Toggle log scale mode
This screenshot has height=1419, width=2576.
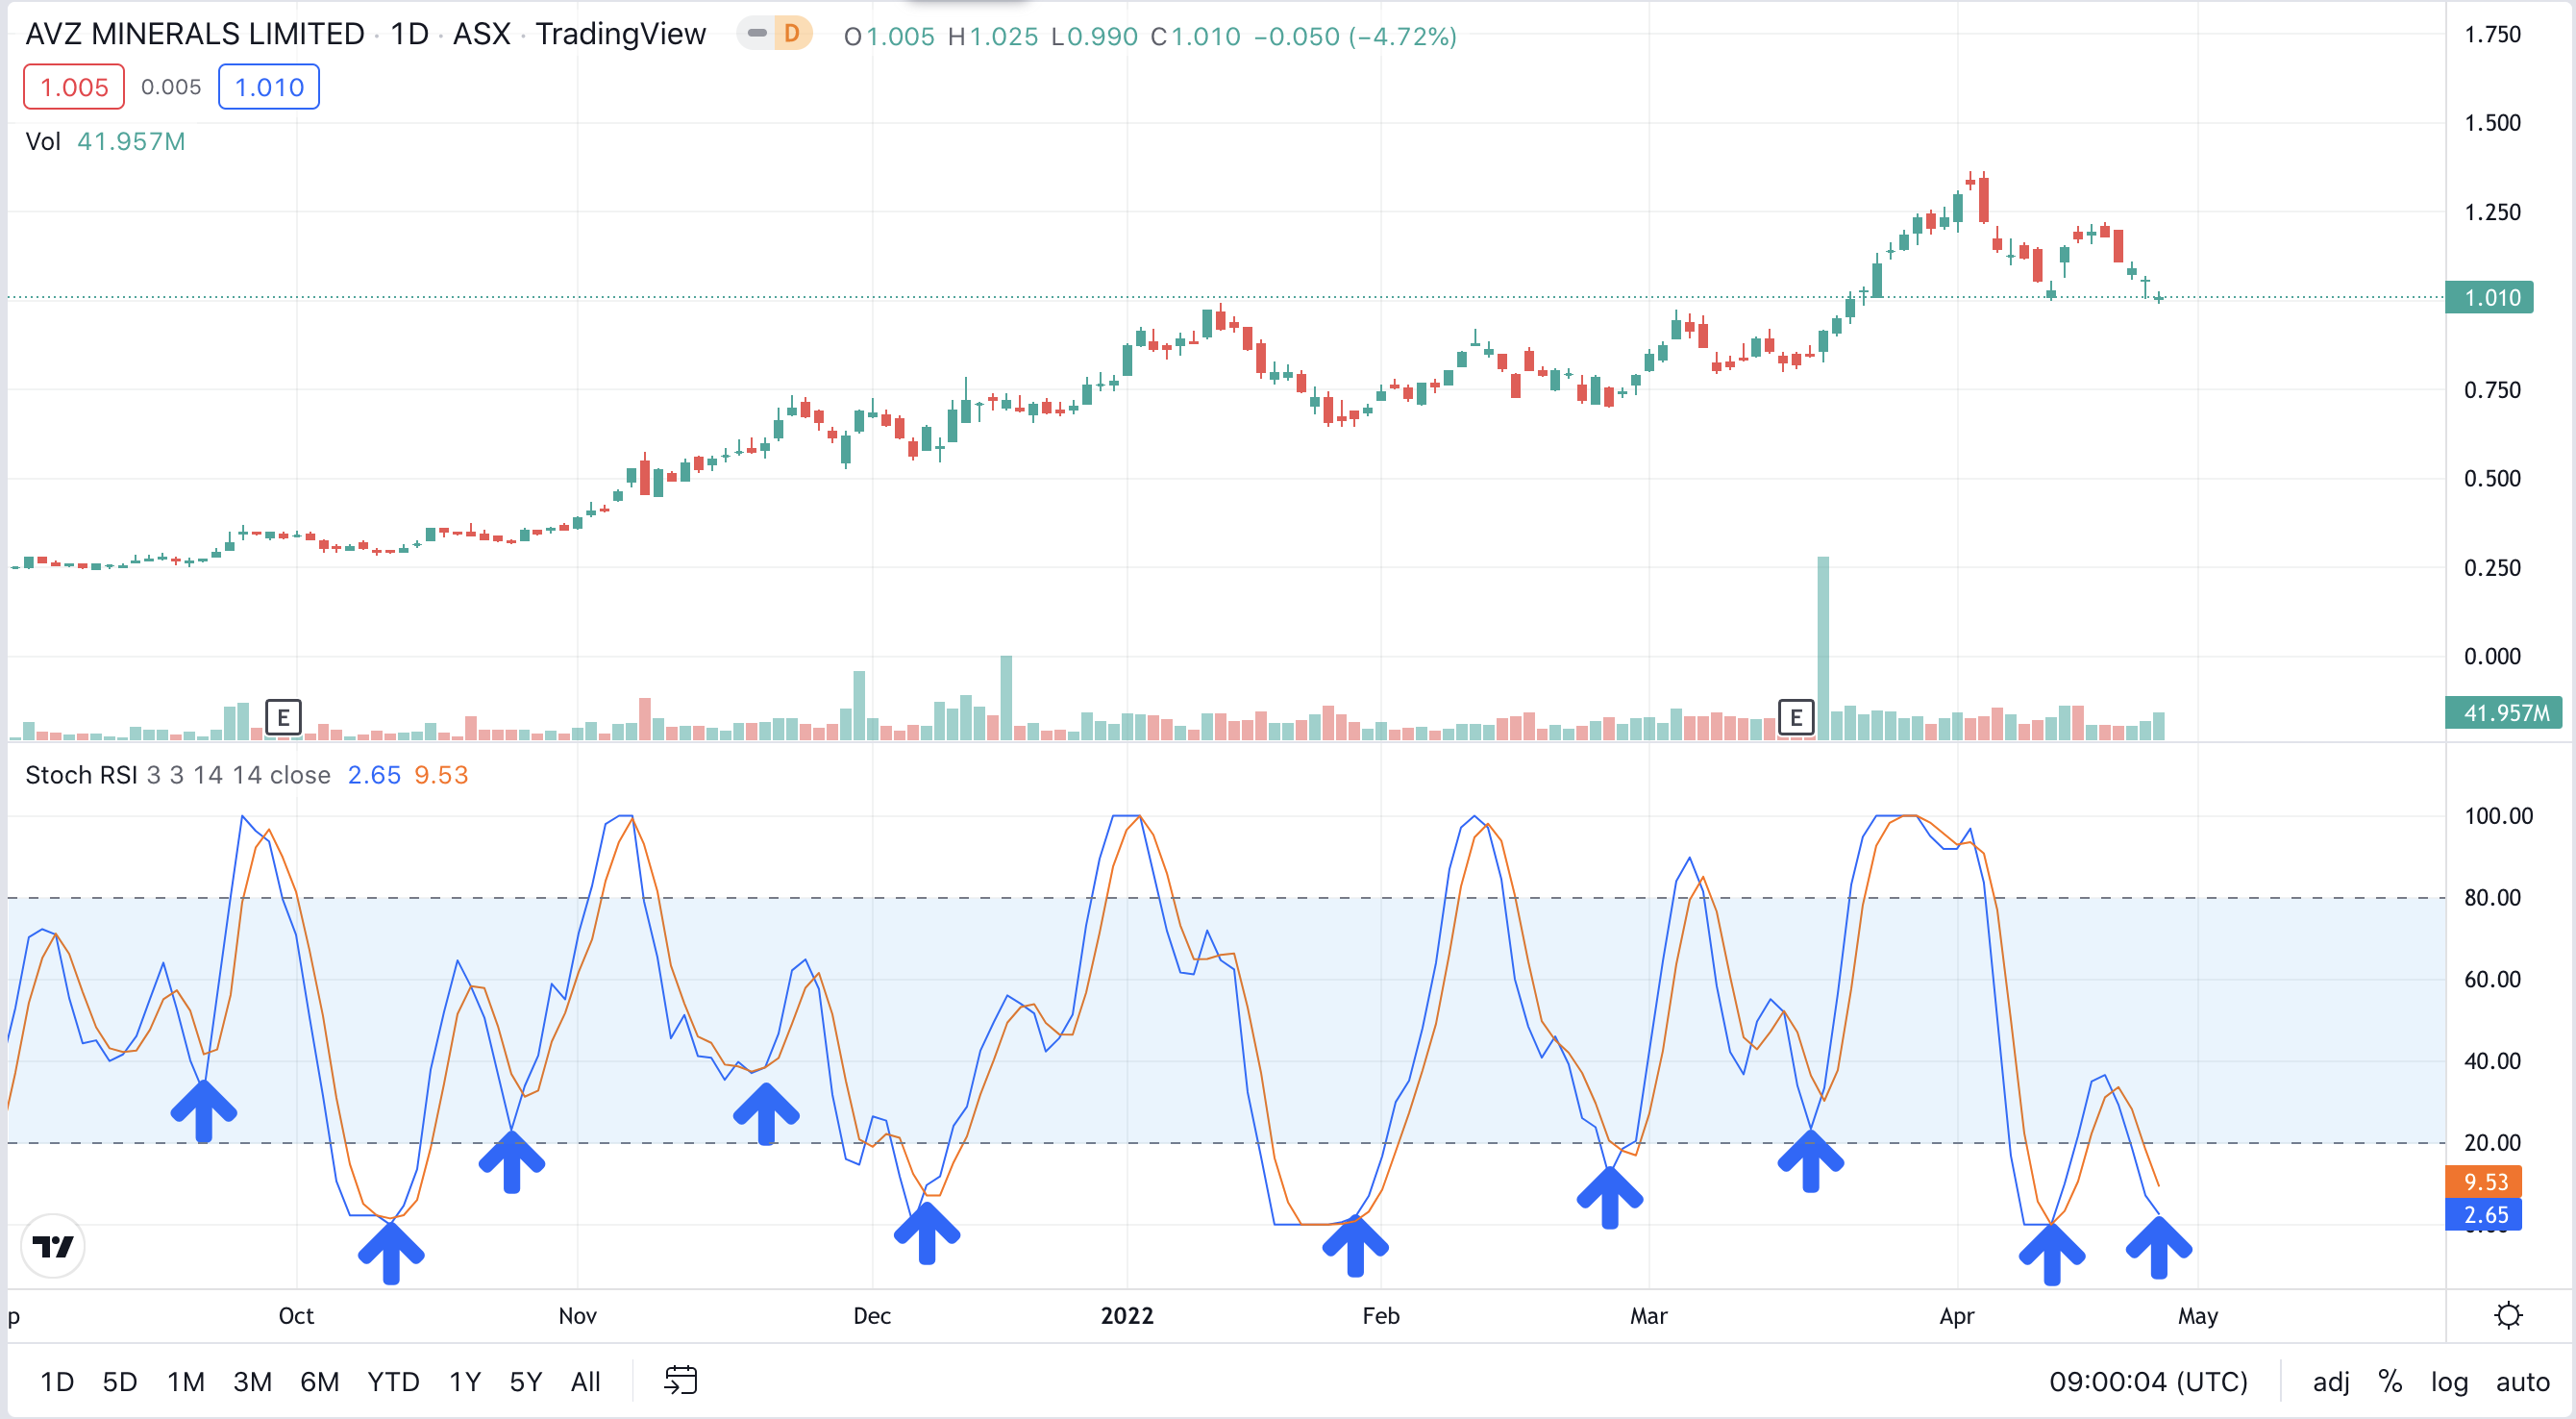(x=2449, y=1381)
